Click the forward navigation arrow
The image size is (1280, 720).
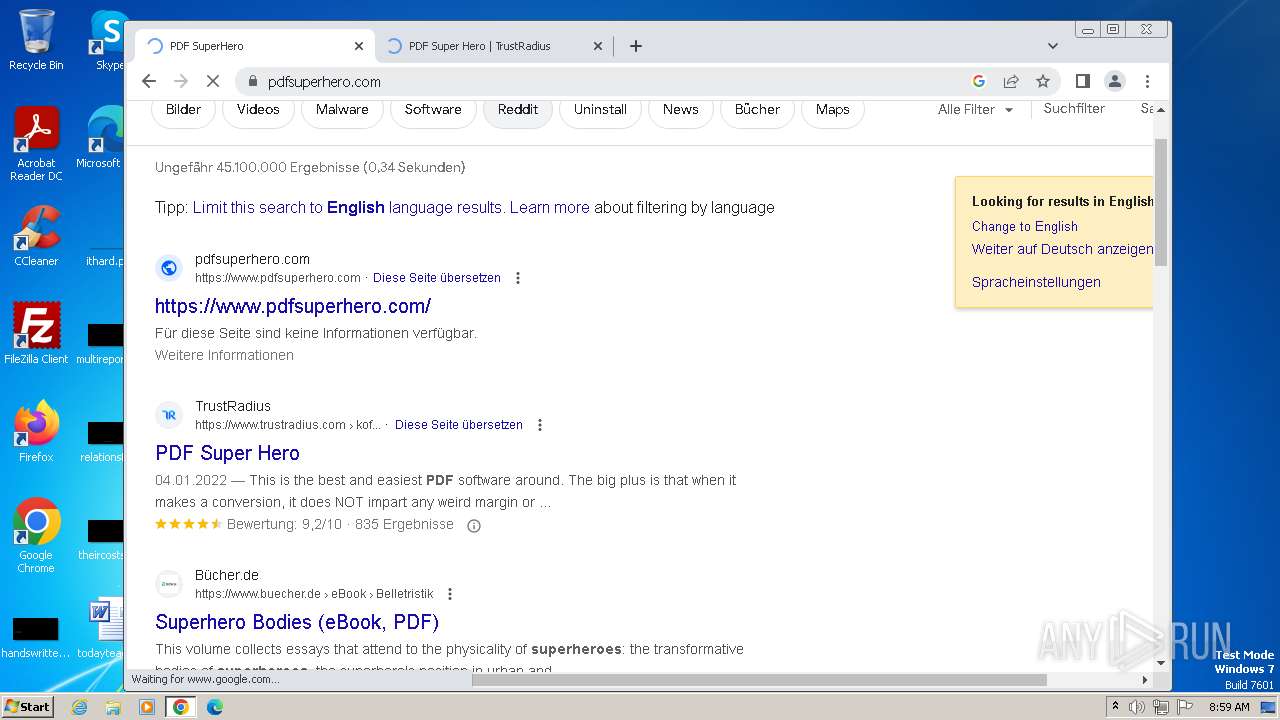click(x=181, y=81)
